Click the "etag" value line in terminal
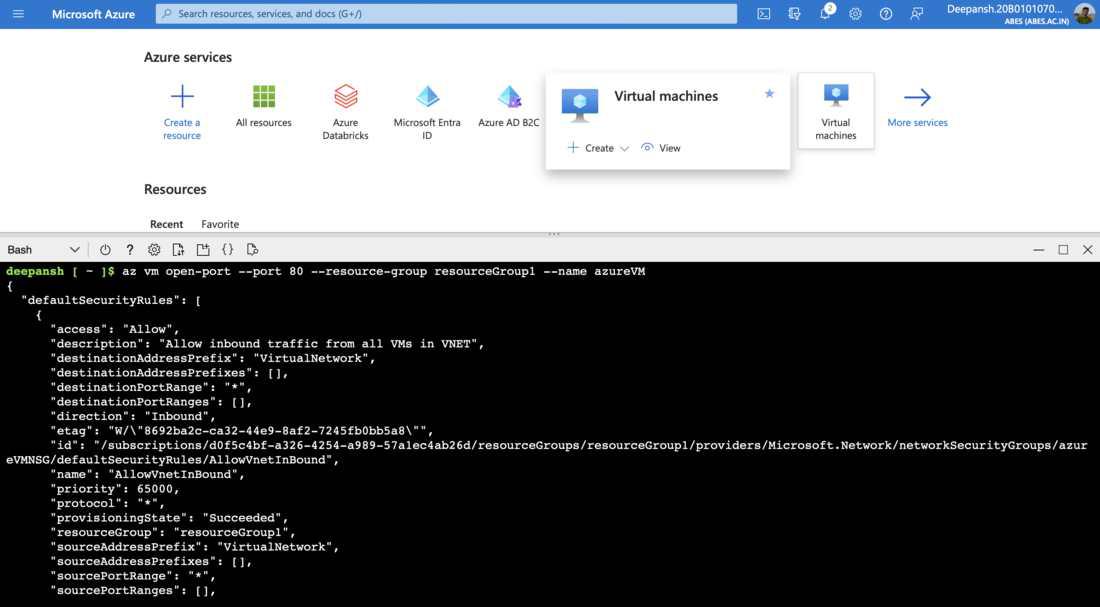 tap(242, 431)
